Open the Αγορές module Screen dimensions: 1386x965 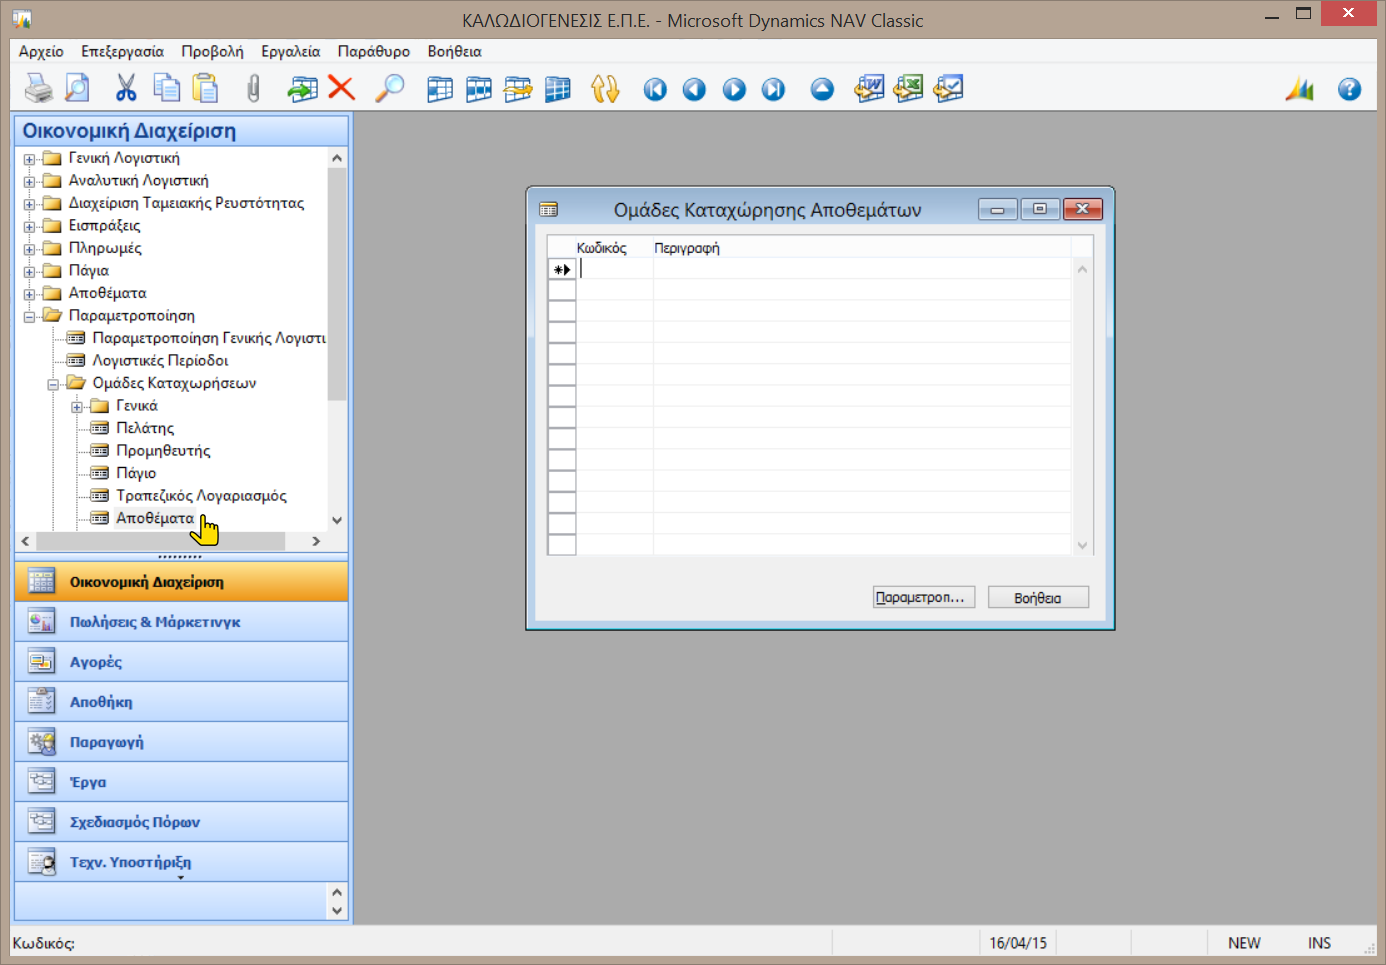pyautogui.click(x=181, y=662)
